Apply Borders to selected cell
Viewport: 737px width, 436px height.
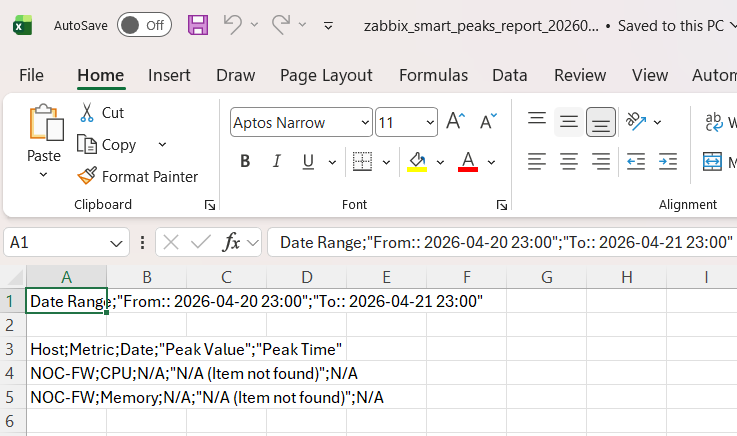(362, 161)
